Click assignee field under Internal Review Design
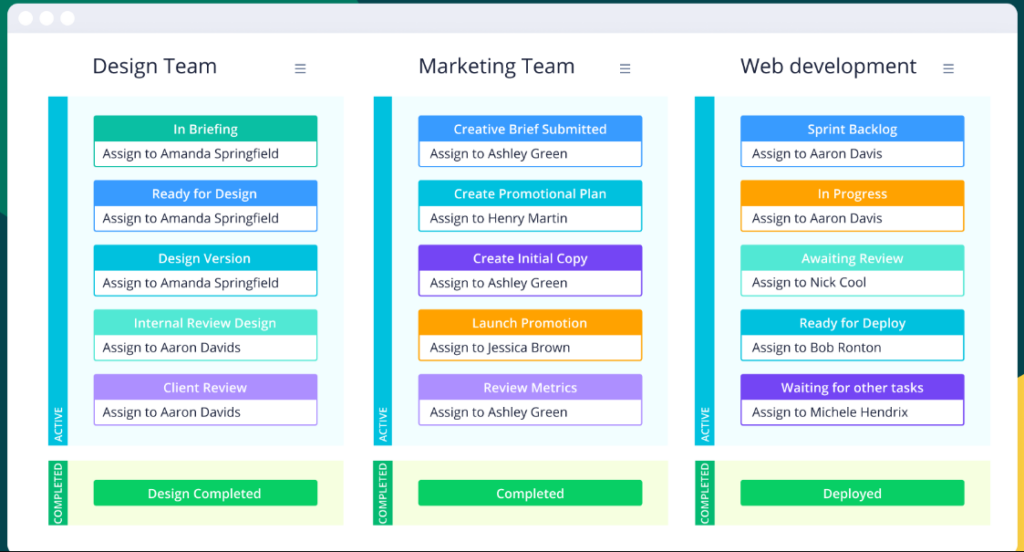Viewport: 1024px width, 552px height. click(205, 348)
